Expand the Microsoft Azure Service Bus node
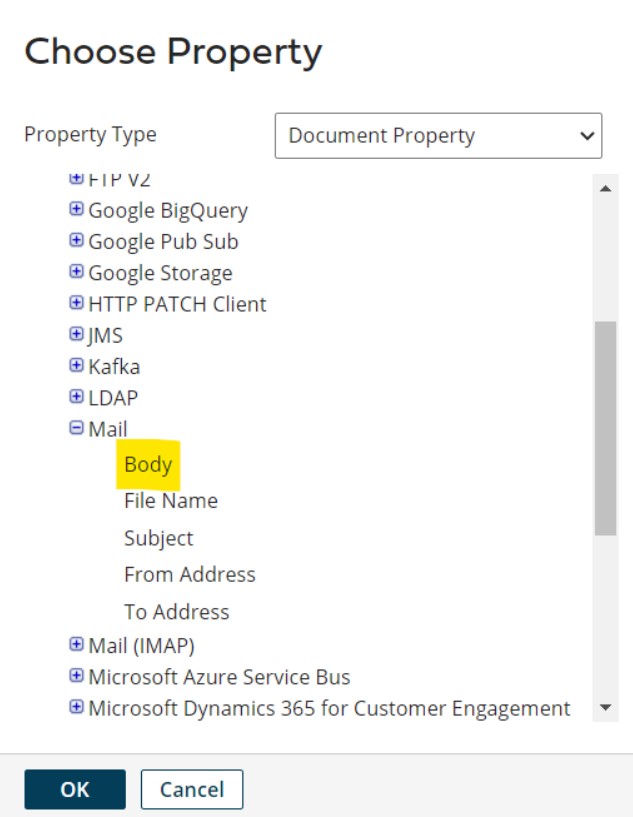The image size is (633, 817). pos(76,677)
